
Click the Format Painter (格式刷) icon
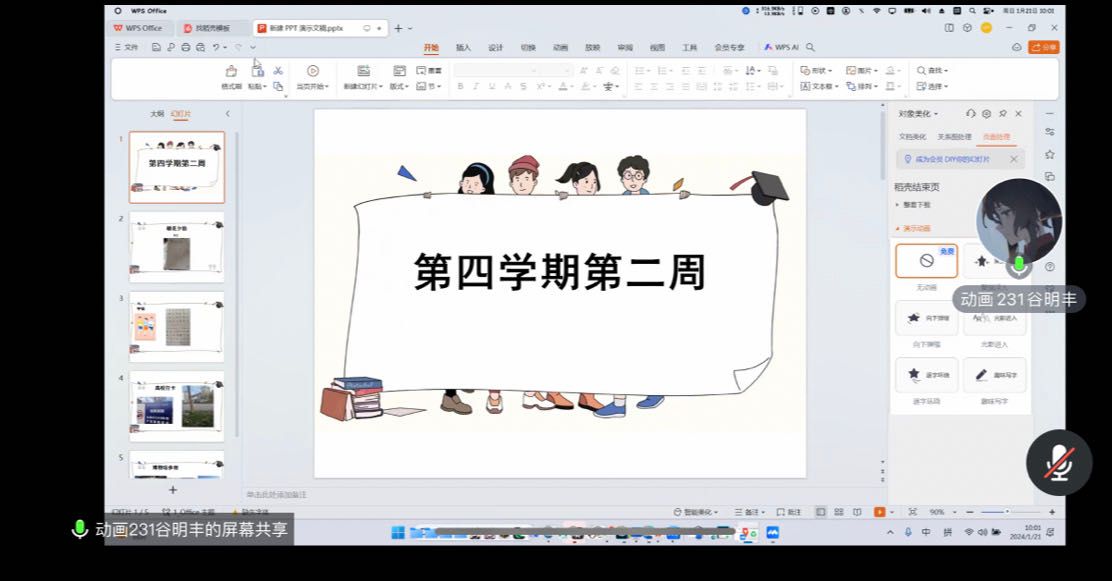231,71
